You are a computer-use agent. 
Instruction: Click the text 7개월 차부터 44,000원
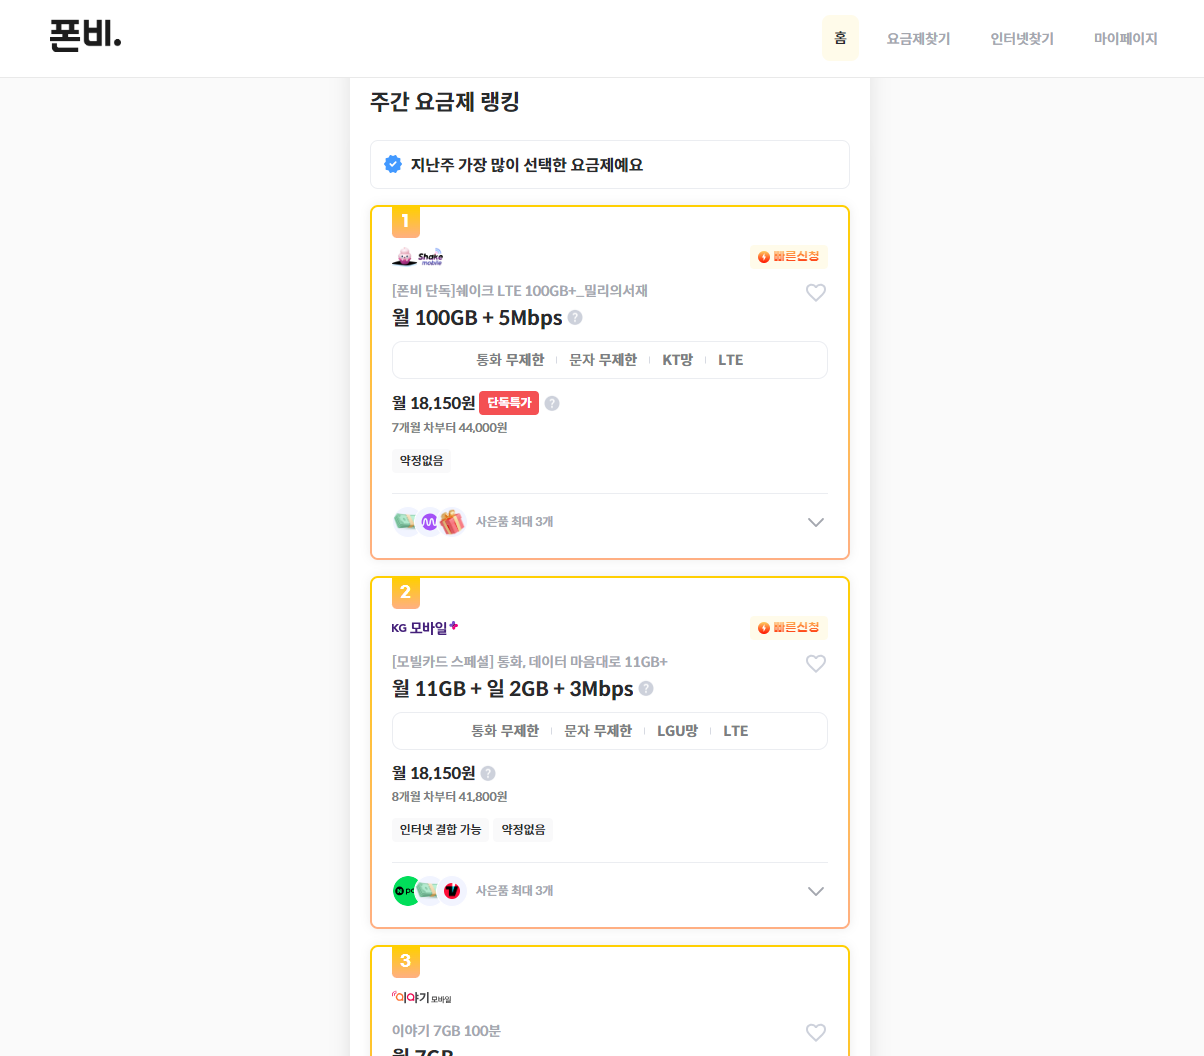450,427
